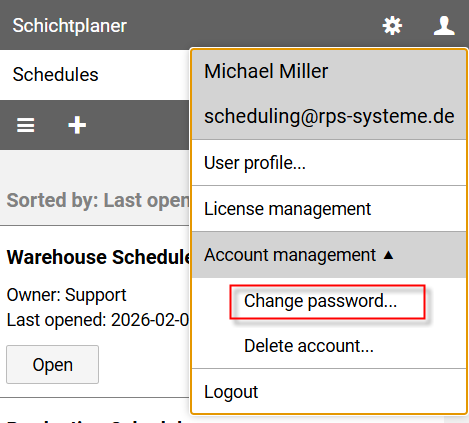Click the Michael Miller user name
Screen dimensions: 469x423
pyautogui.click(x=266, y=71)
